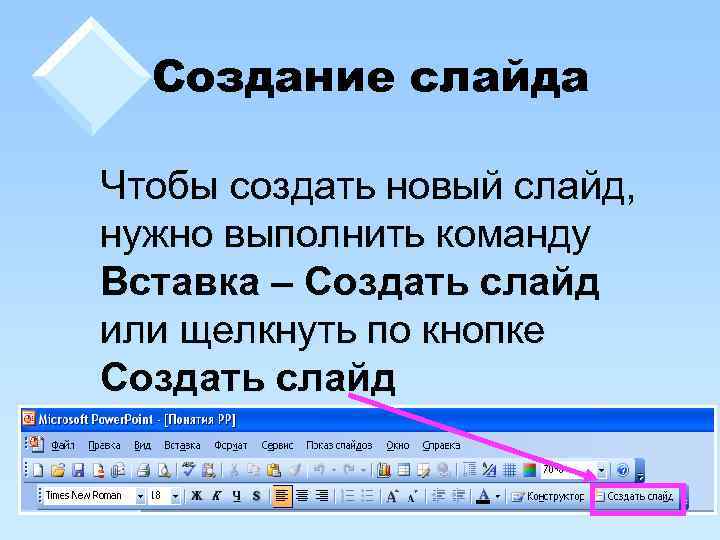The image size is (720, 540).
Task: Select the Format Painter brush icon
Action: click(x=294, y=470)
